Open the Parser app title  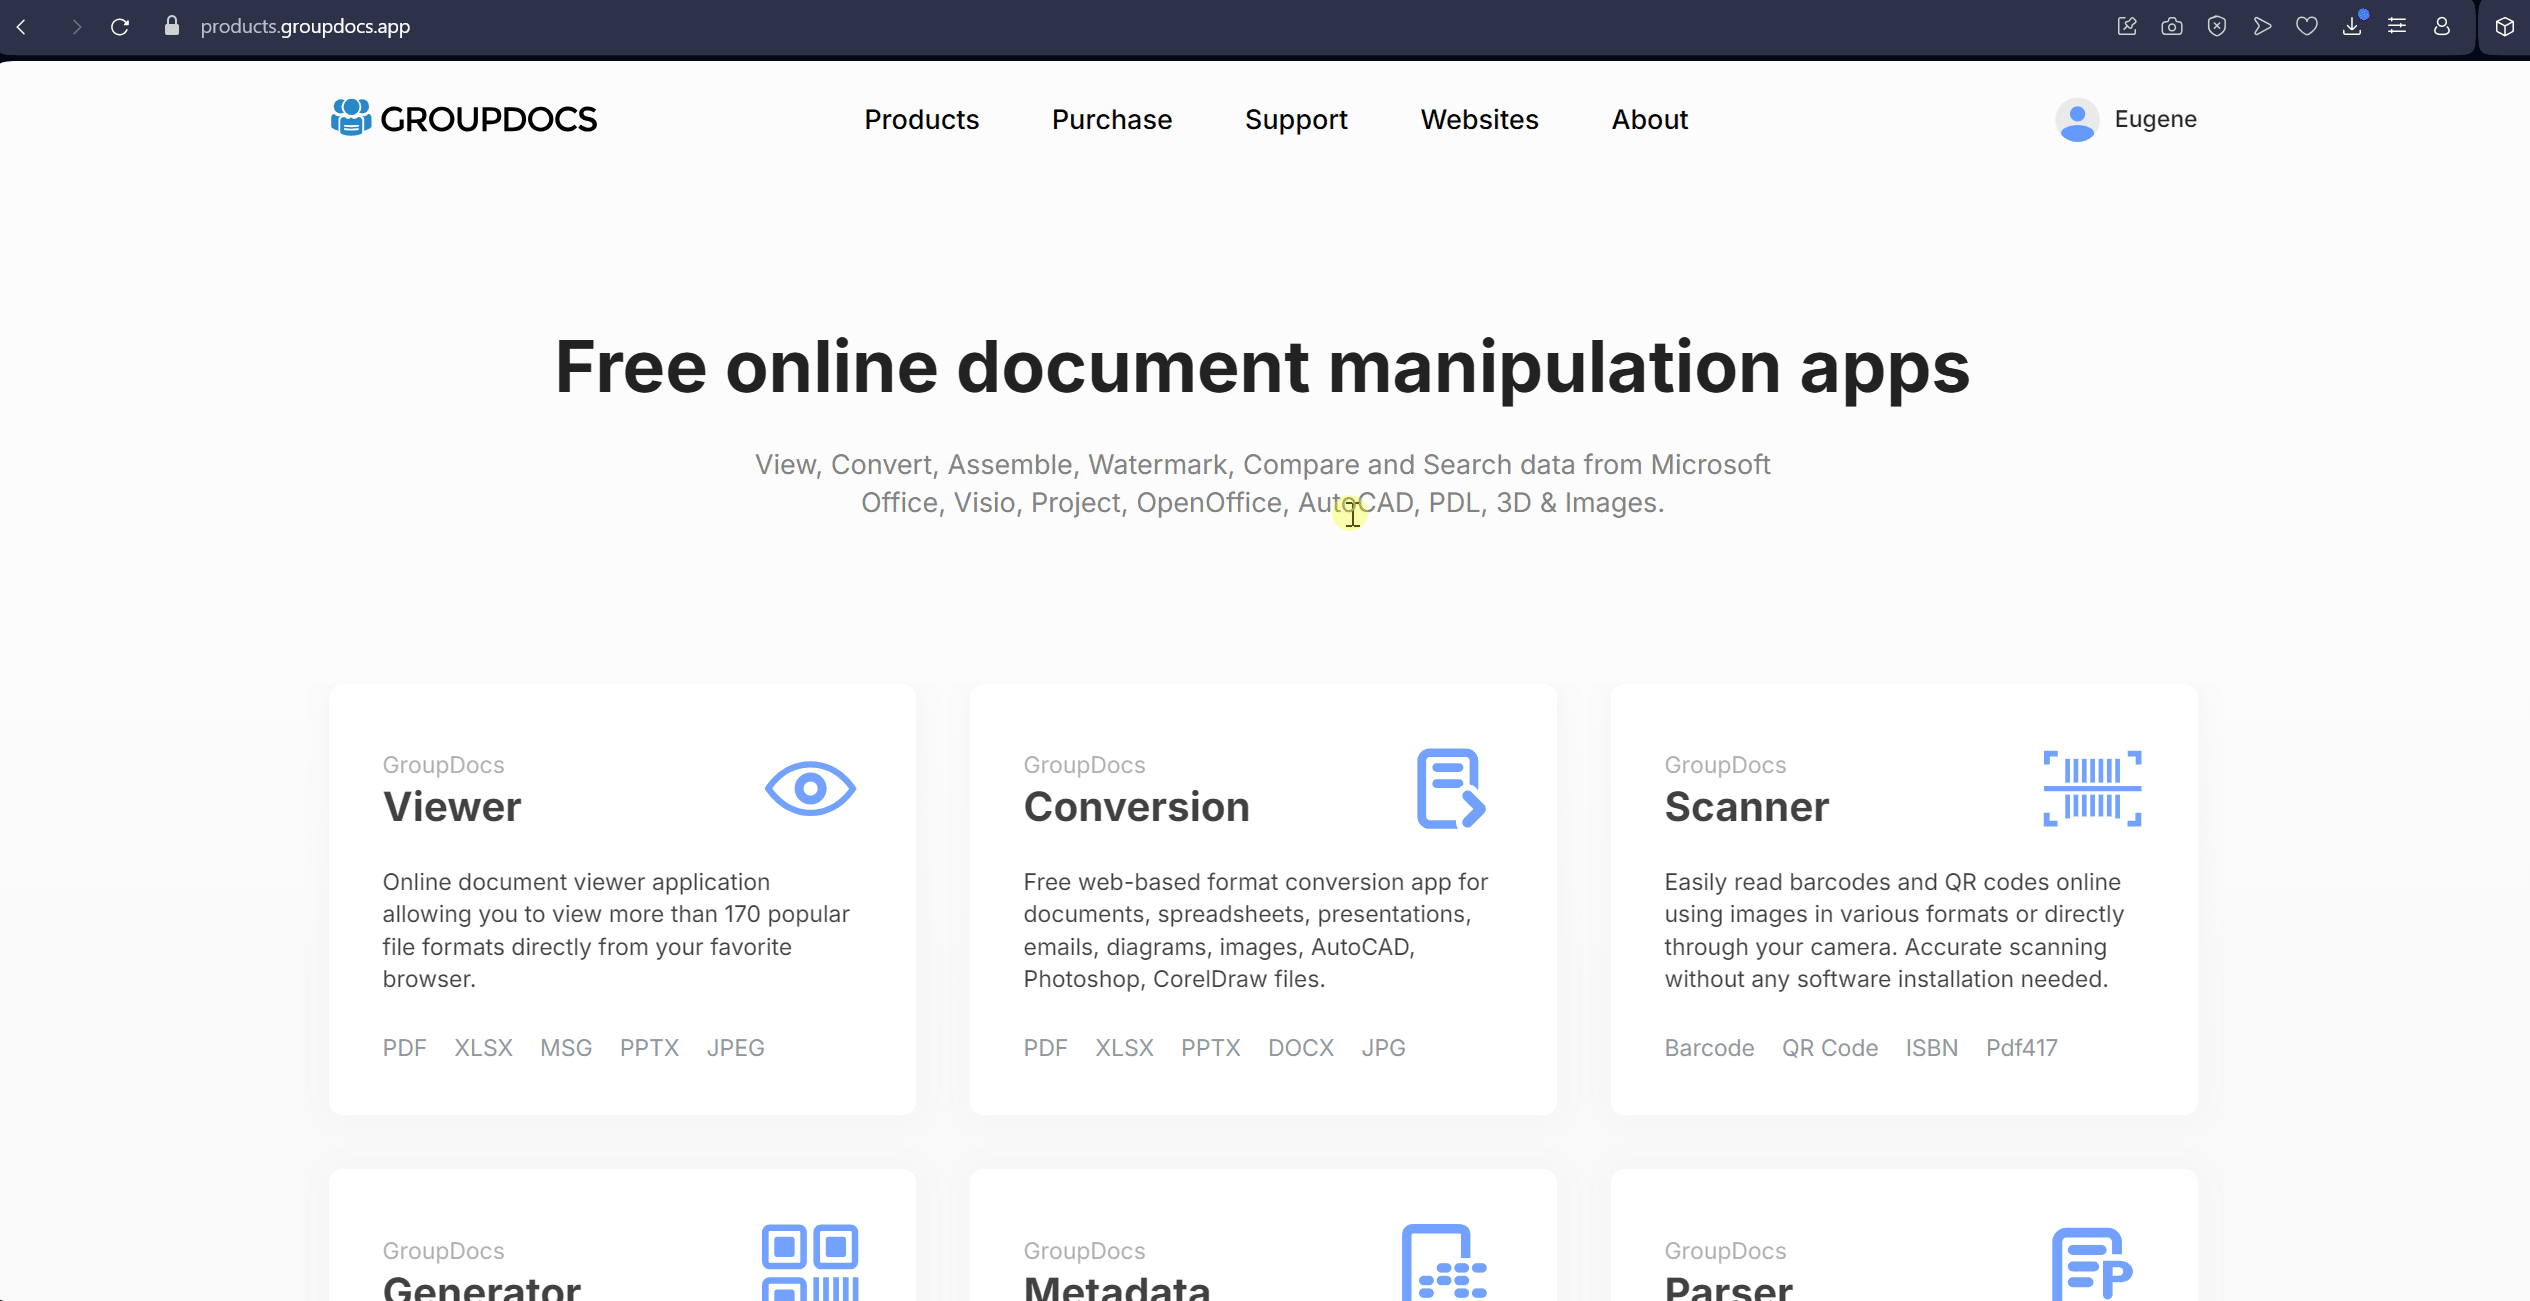coord(1729,1287)
